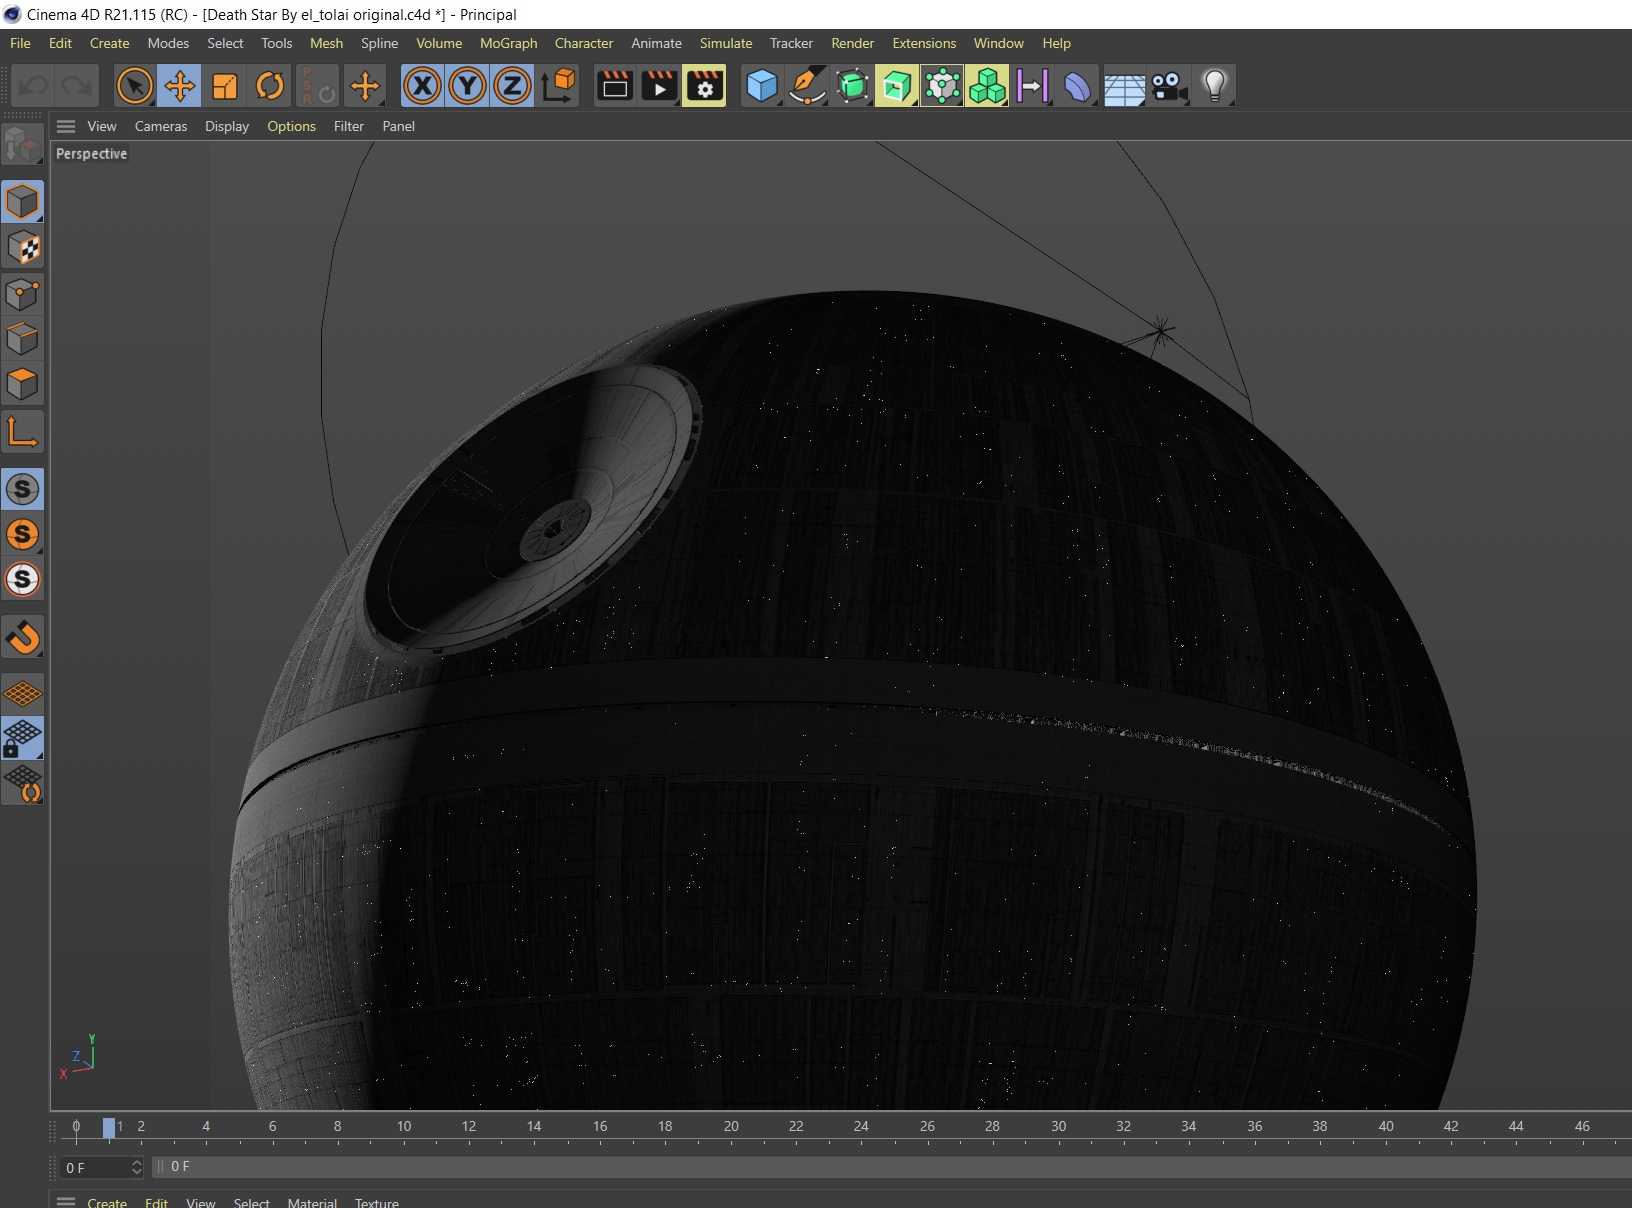Screen dimensions: 1632x1208
Task: Click frame field stepper arrows
Action: tap(137, 1167)
